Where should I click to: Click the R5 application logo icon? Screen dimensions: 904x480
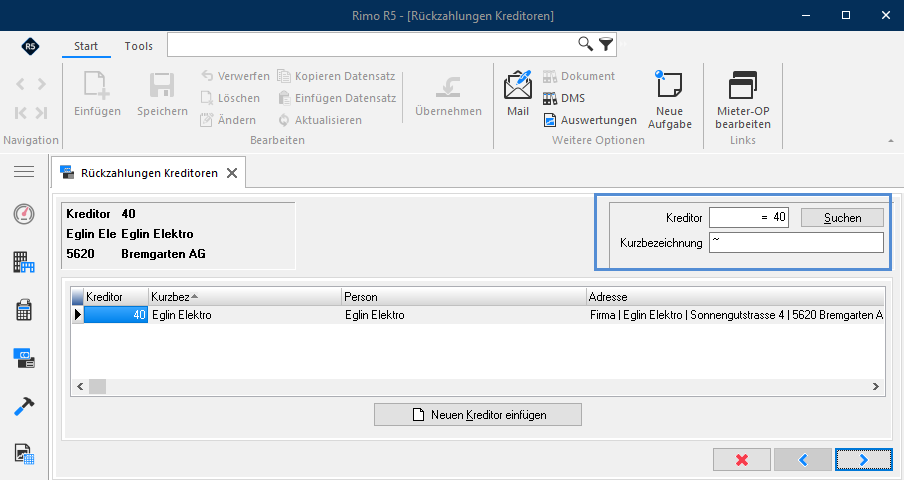[x=30, y=46]
